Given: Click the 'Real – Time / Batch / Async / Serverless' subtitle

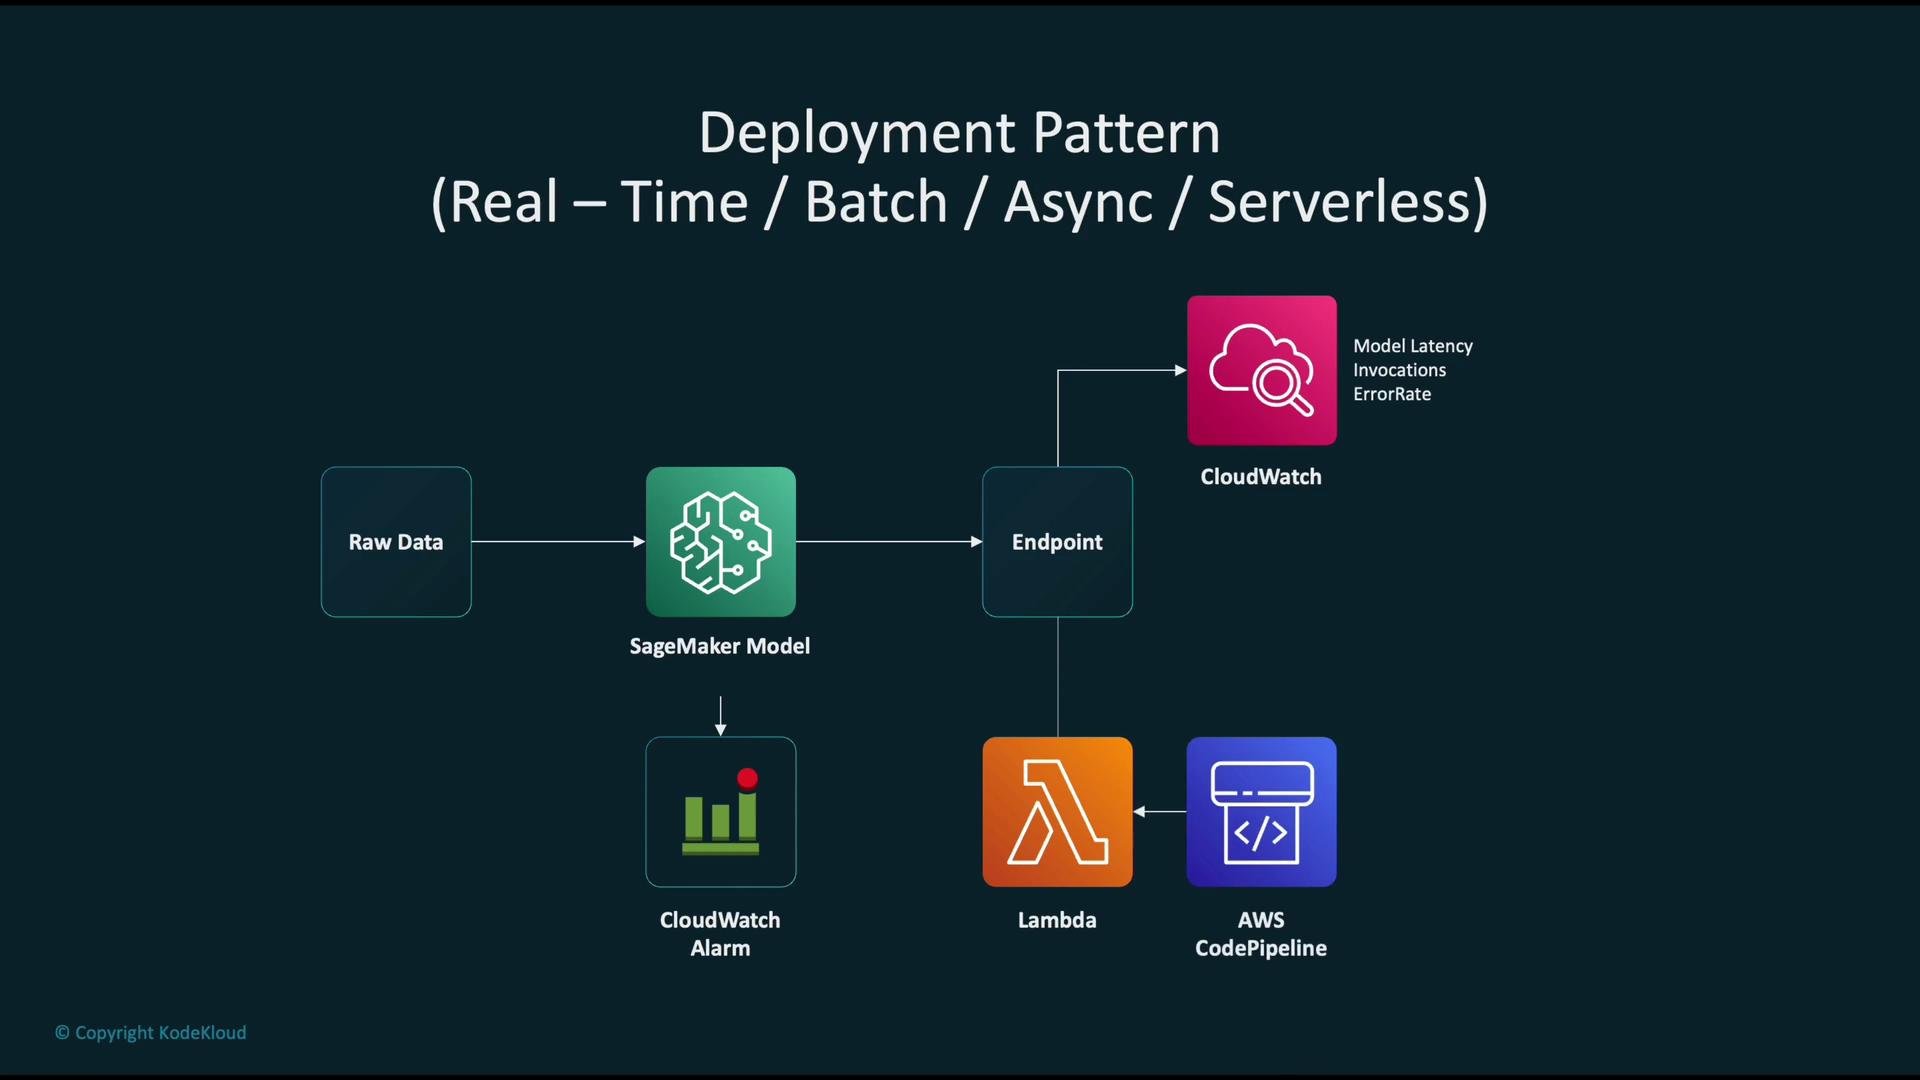Looking at the screenshot, I should pos(959,202).
